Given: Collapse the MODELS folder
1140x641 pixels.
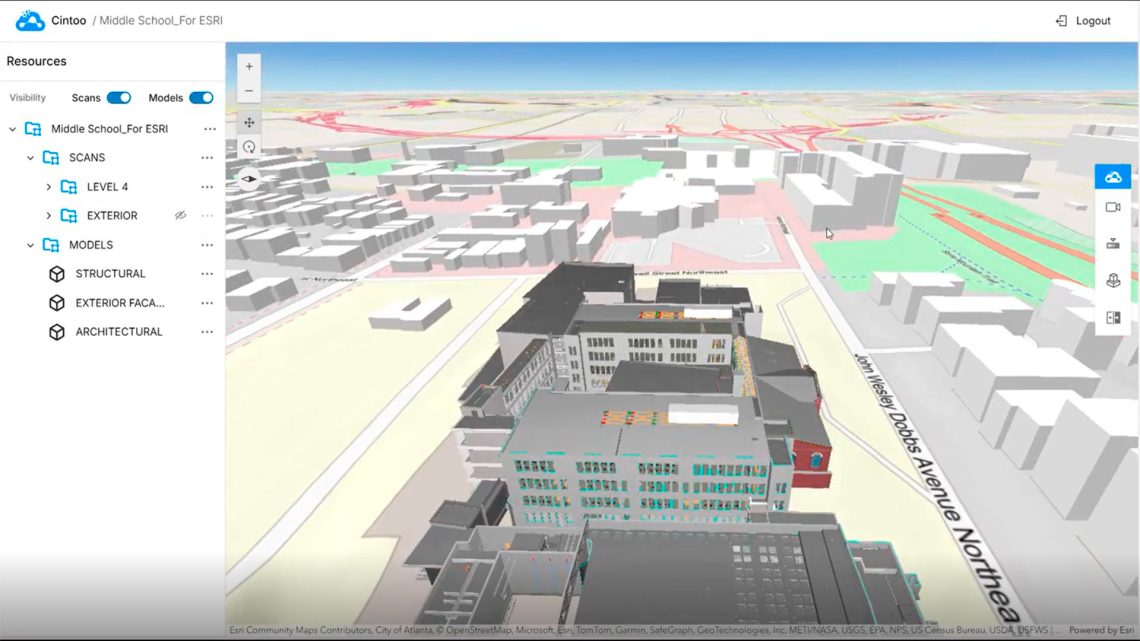Looking at the screenshot, I should (29, 244).
